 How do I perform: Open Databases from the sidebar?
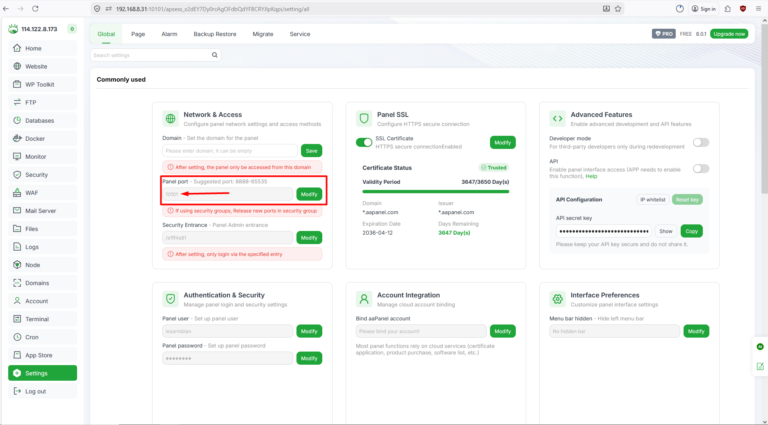[17, 120]
